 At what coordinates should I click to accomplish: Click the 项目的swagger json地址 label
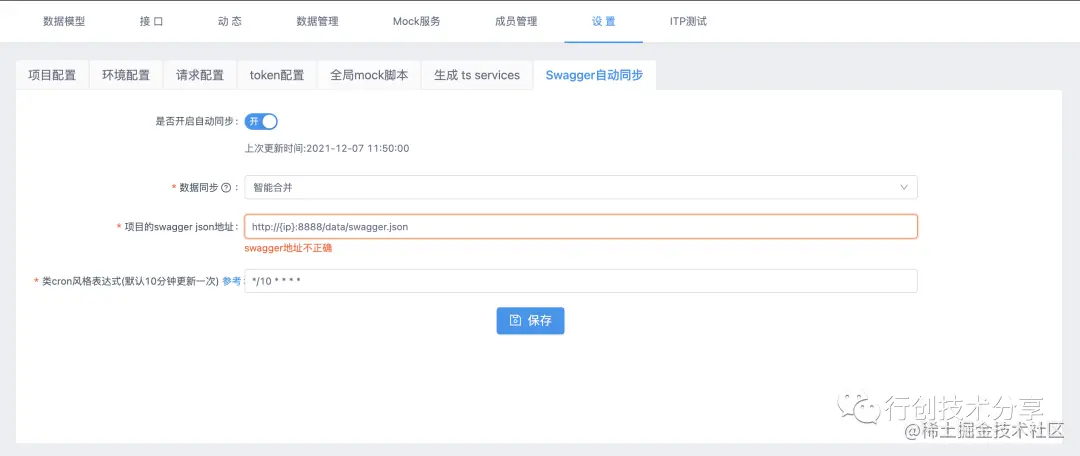(181, 227)
